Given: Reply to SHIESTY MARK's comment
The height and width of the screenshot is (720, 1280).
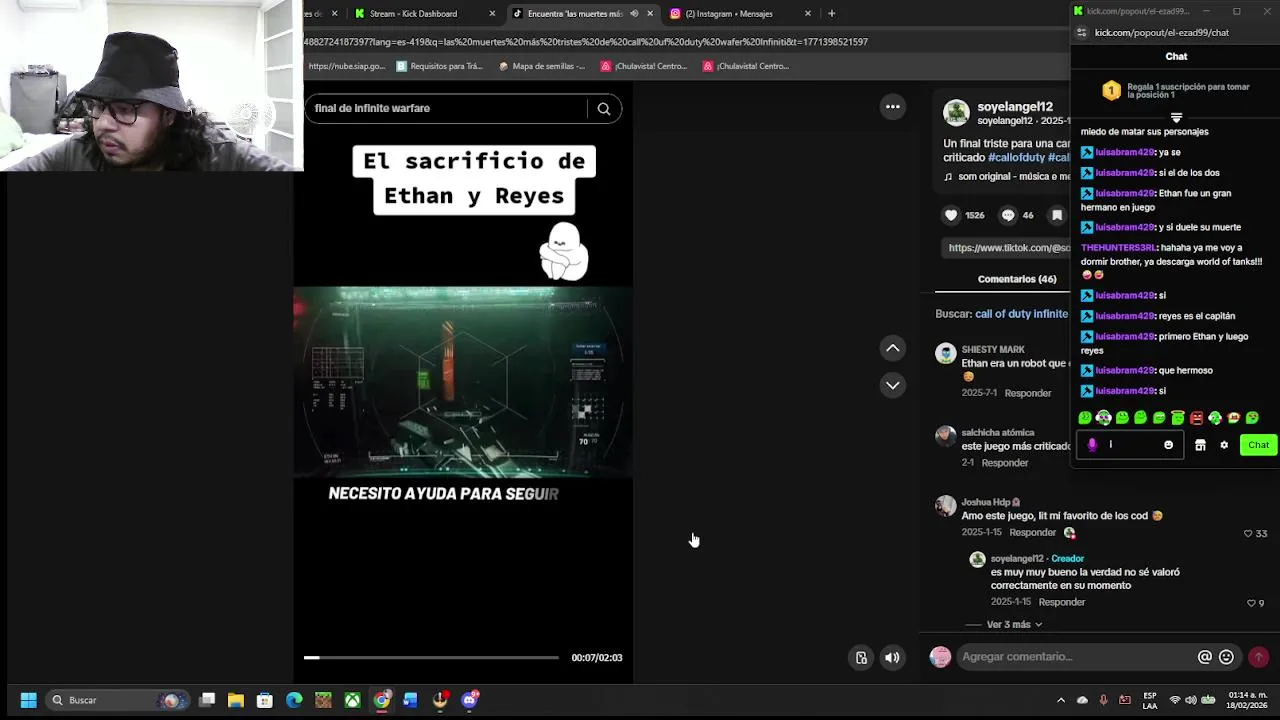Looking at the screenshot, I should point(1028,394).
